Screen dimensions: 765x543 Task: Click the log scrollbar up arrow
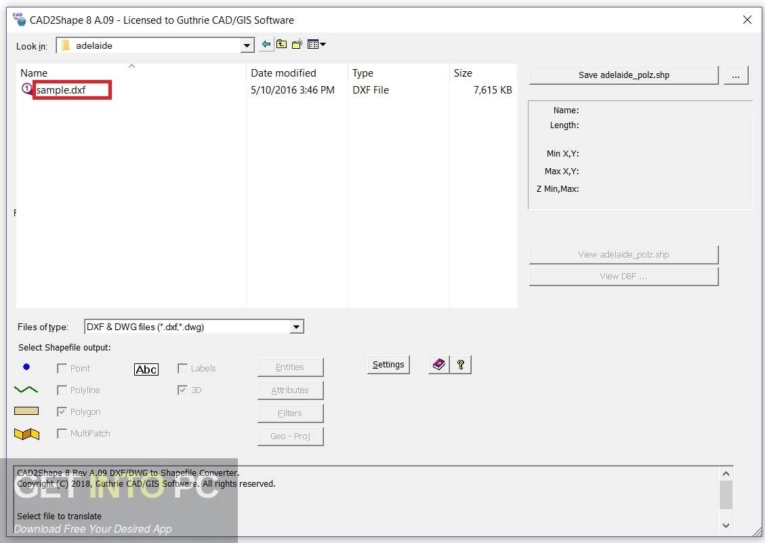pos(726,474)
